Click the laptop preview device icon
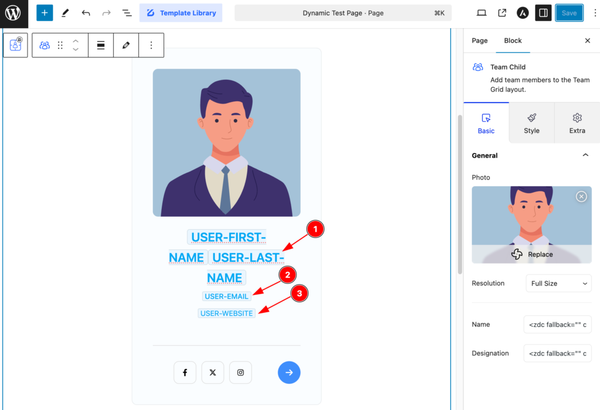 [481, 13]
